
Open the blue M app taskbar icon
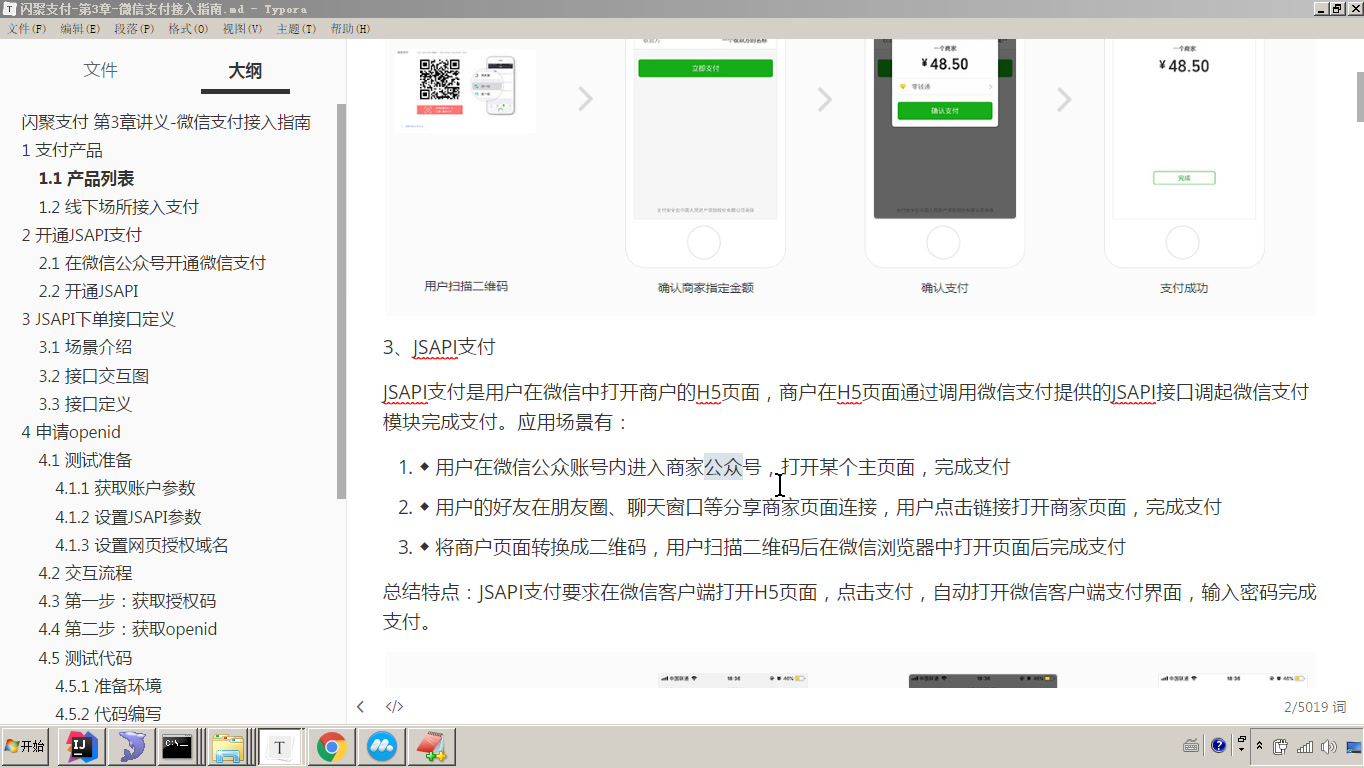point(381,747)
